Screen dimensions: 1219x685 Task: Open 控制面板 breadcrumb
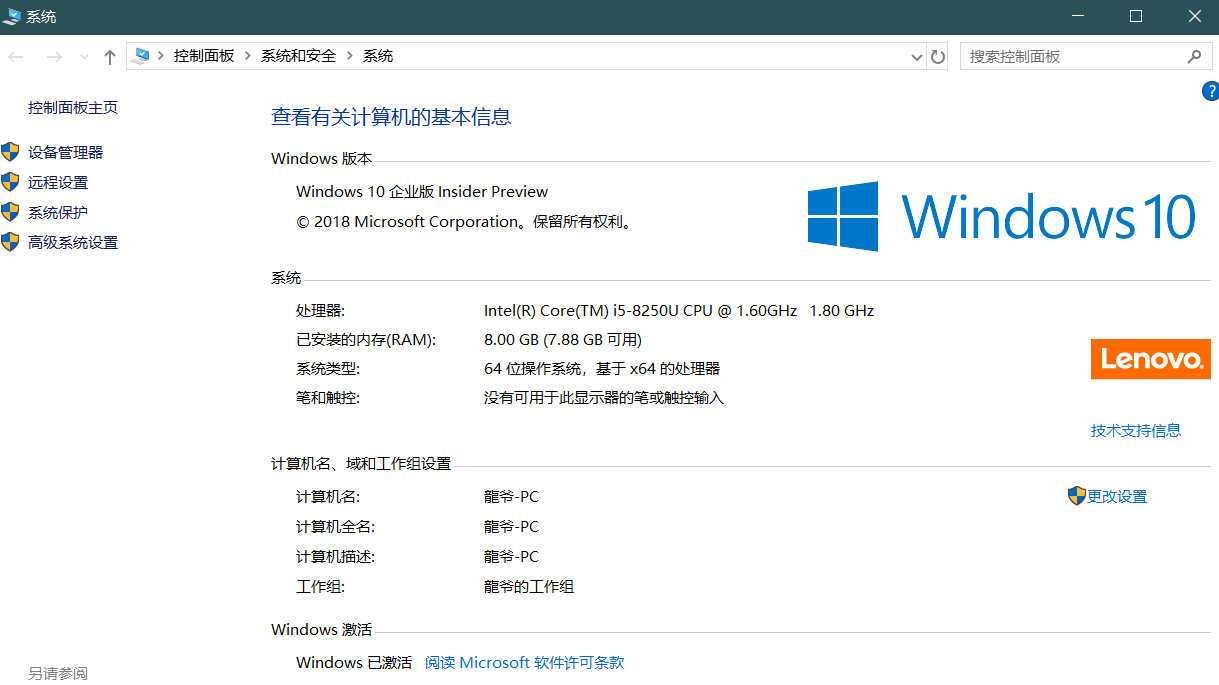204,56
